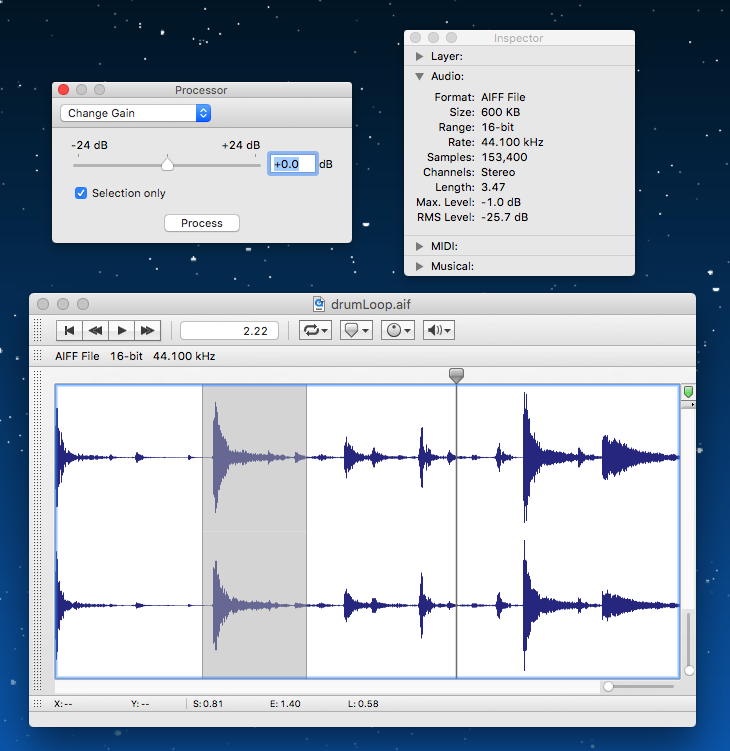Click the playback position time field
Image resolution: width=730 pixels, height=751 pixels.
[229, 330]
